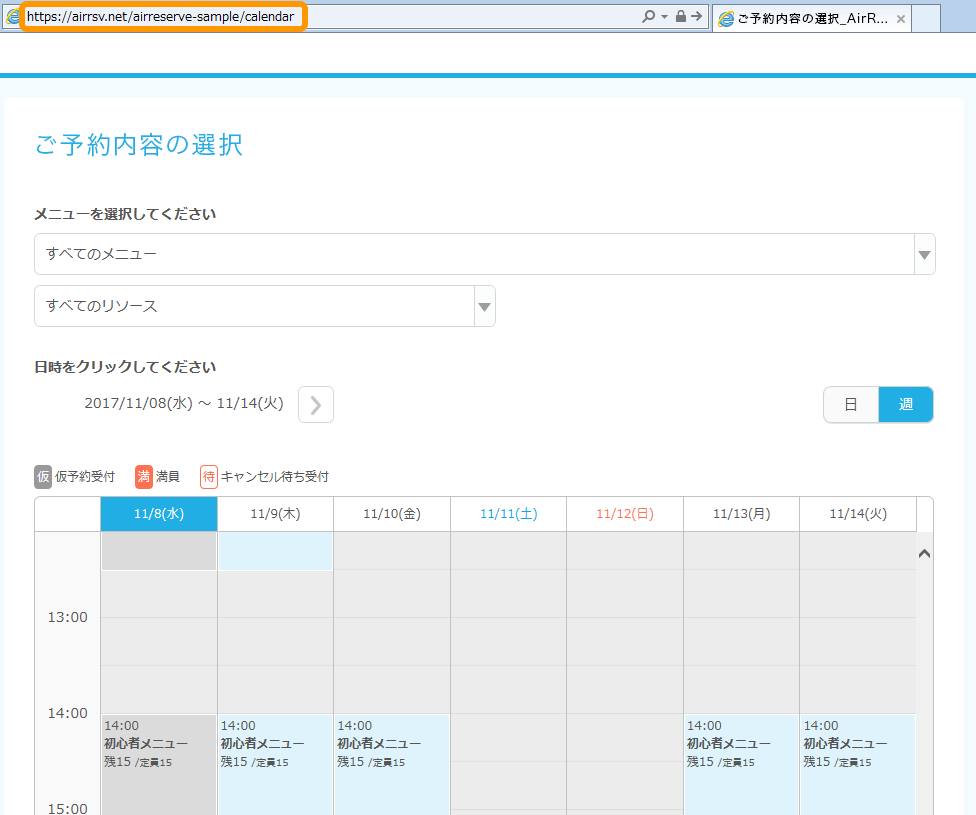Open the すべてのメニュー dropdown
This screenshot has height=815, width=976.
point(474,254)
